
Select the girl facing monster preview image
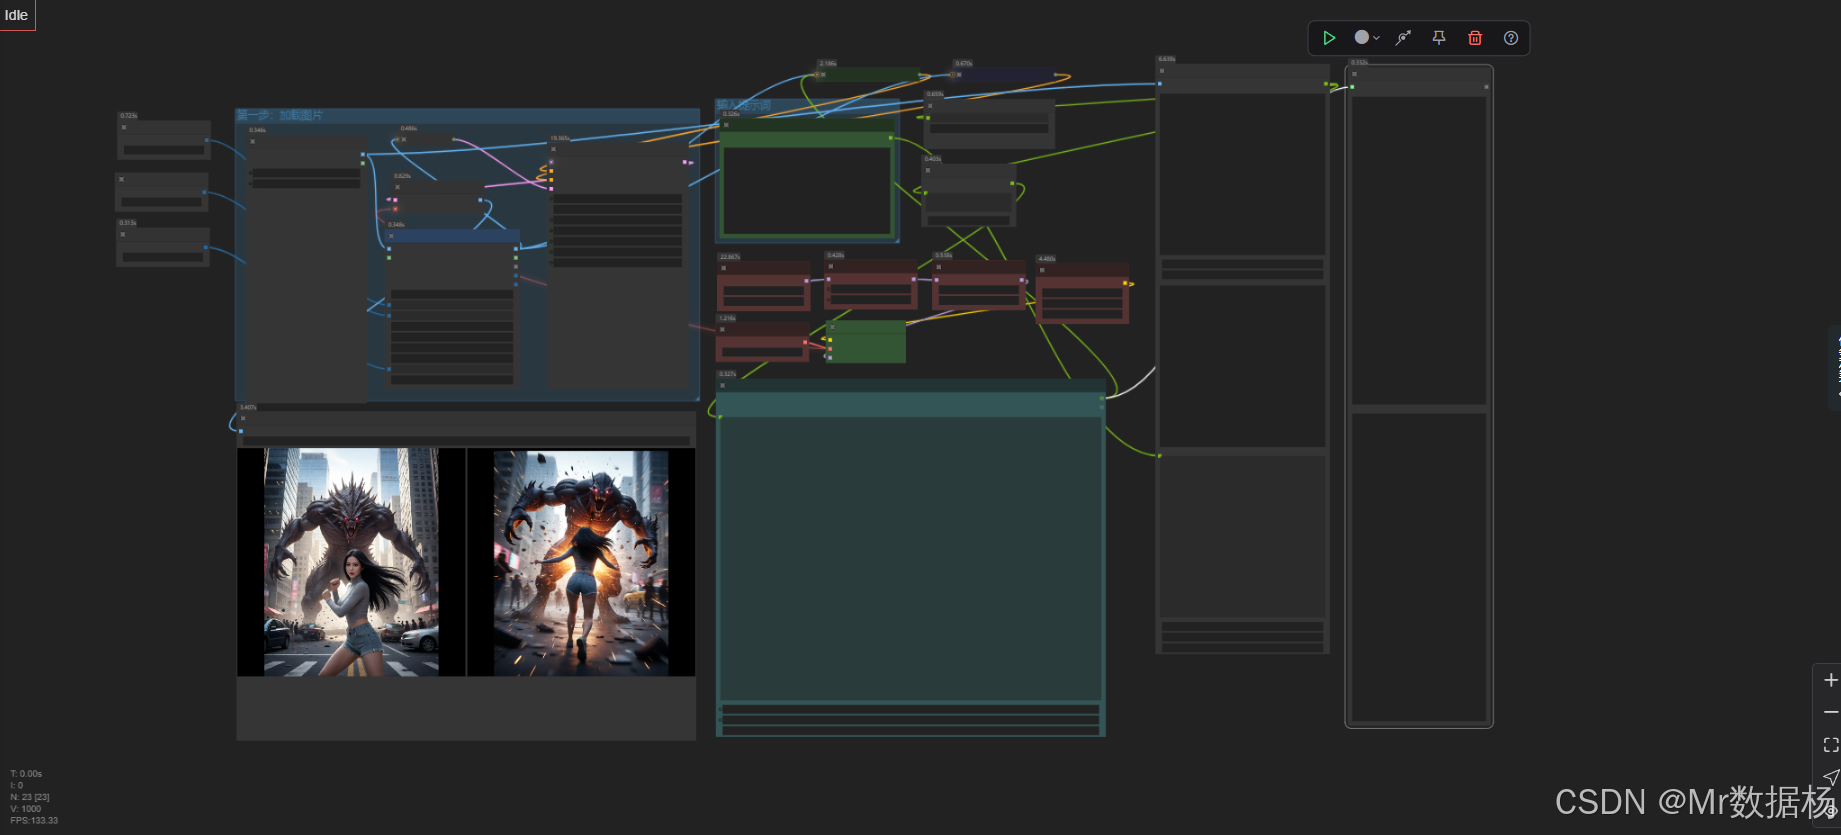coord(351,562)
